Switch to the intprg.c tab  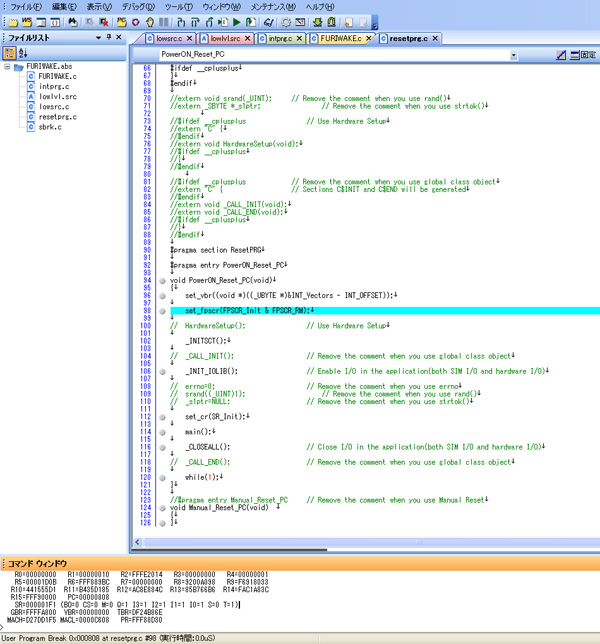point(280,39)
